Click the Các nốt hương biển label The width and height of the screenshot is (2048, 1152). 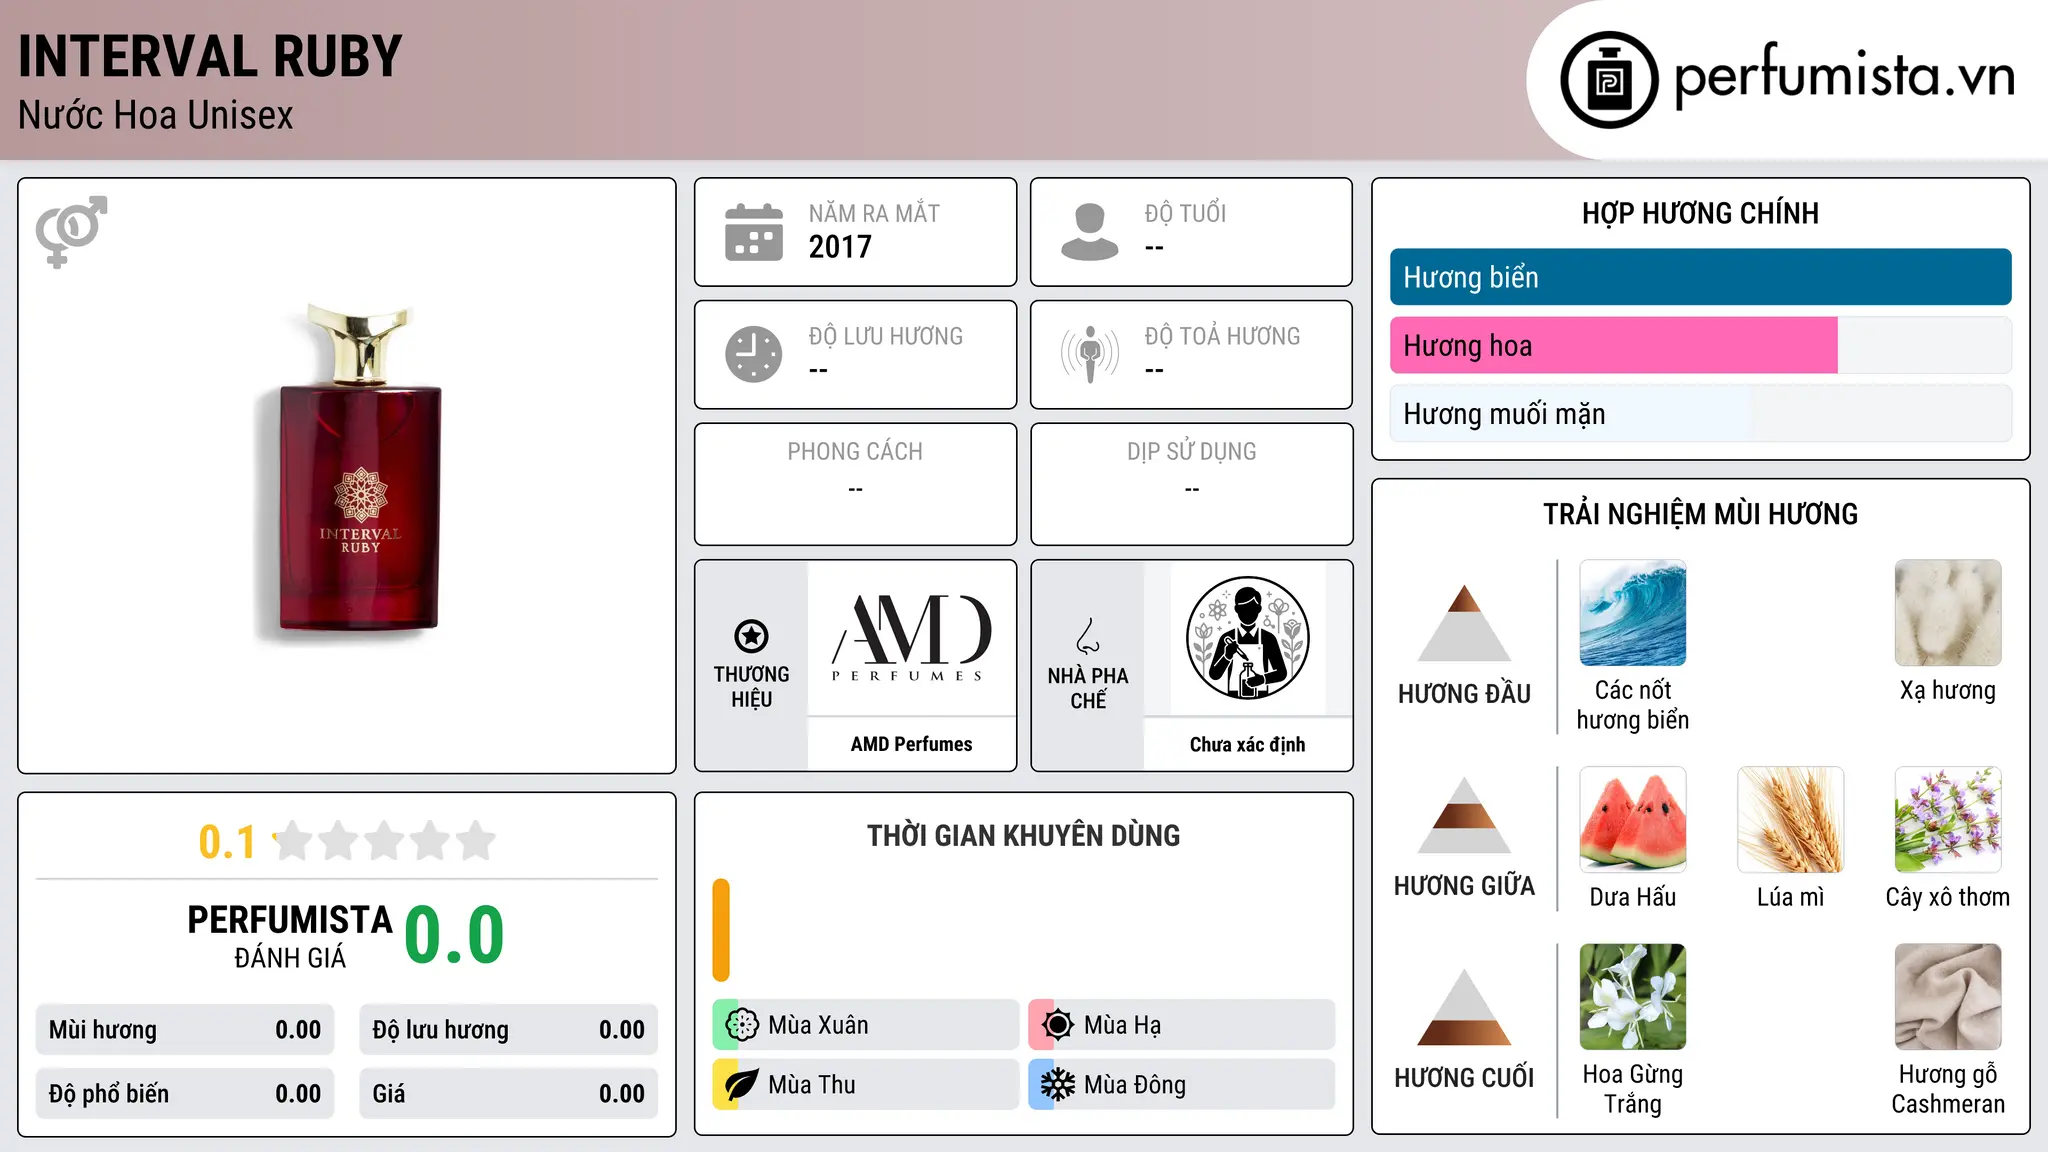(x=1633, y=705)
